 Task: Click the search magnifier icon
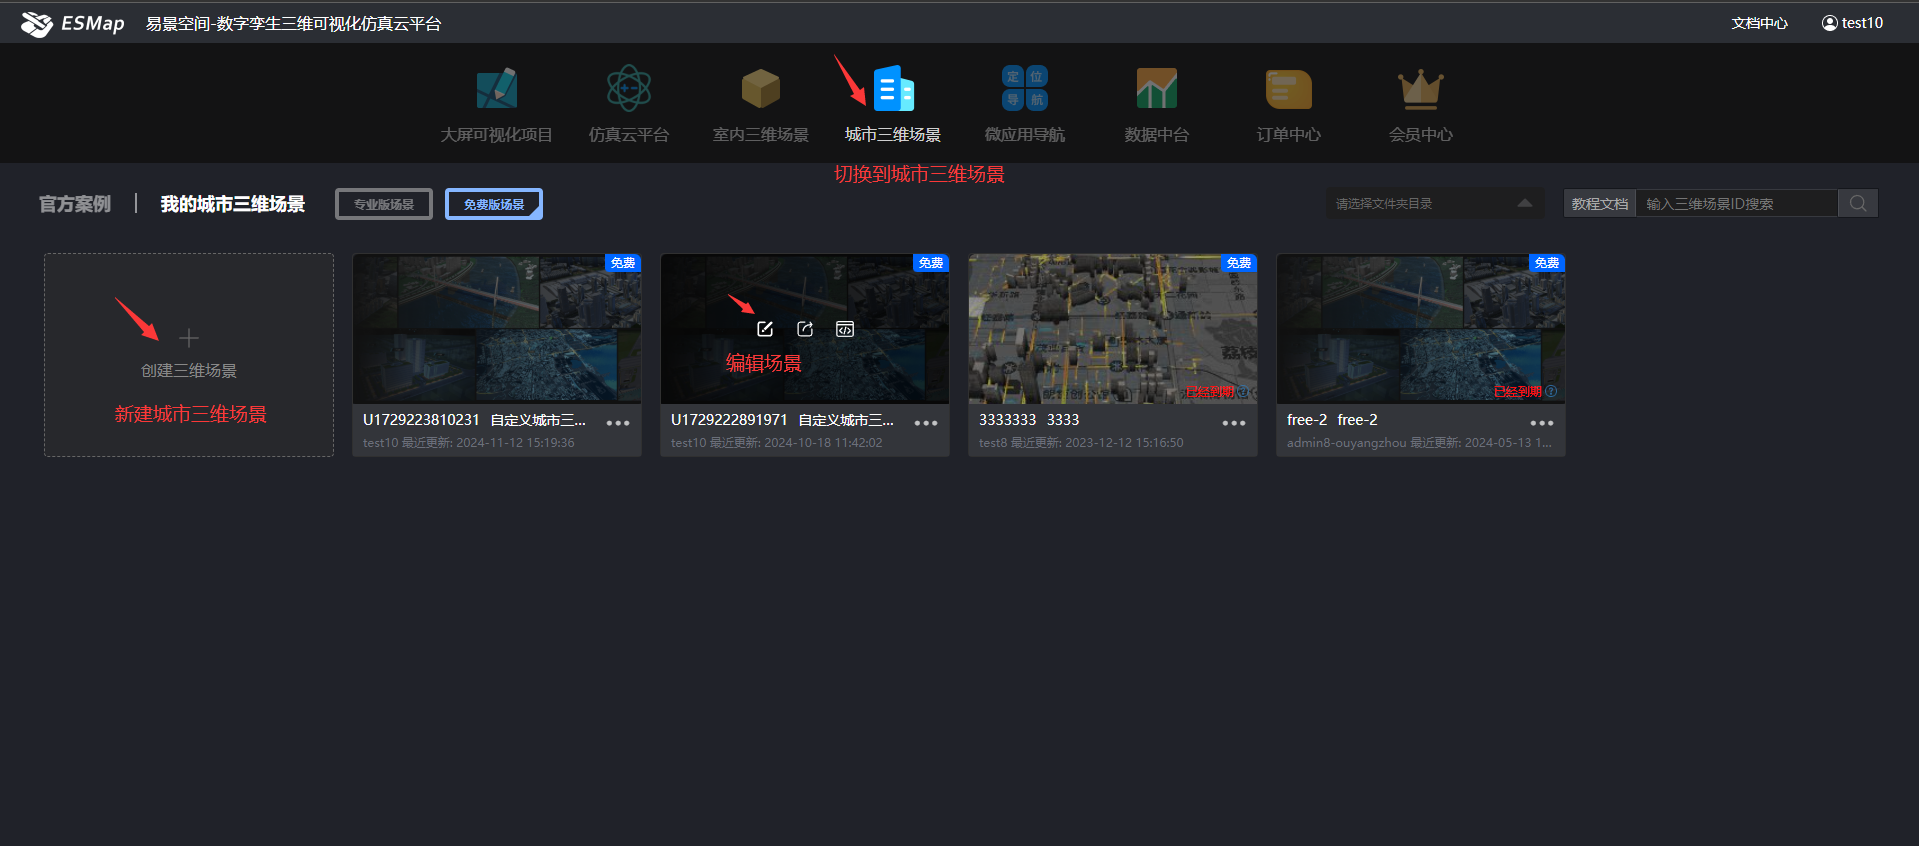1858,203
